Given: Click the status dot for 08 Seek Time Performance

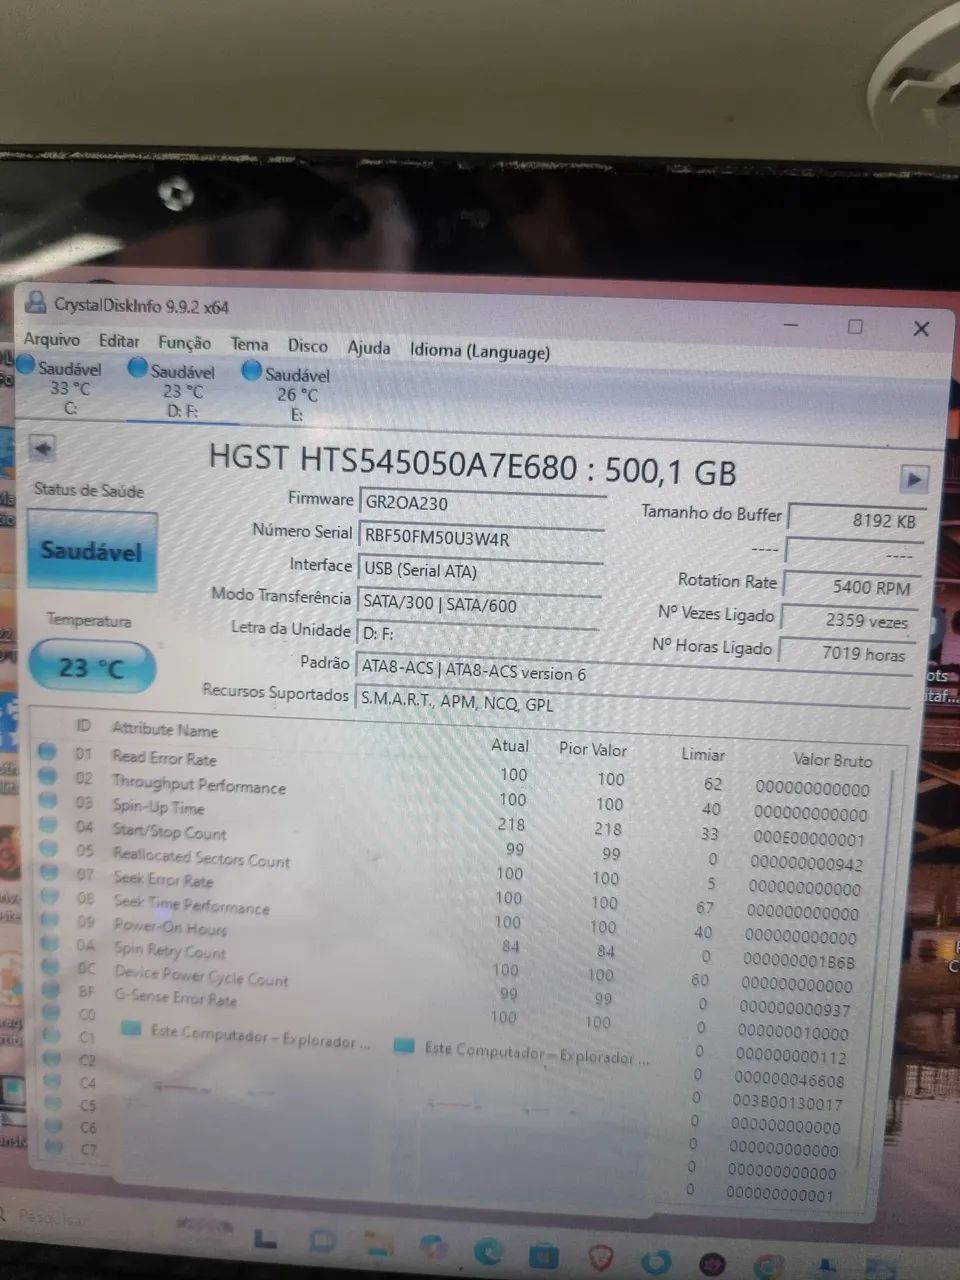Looking at the screenshot, I should 48,896.
